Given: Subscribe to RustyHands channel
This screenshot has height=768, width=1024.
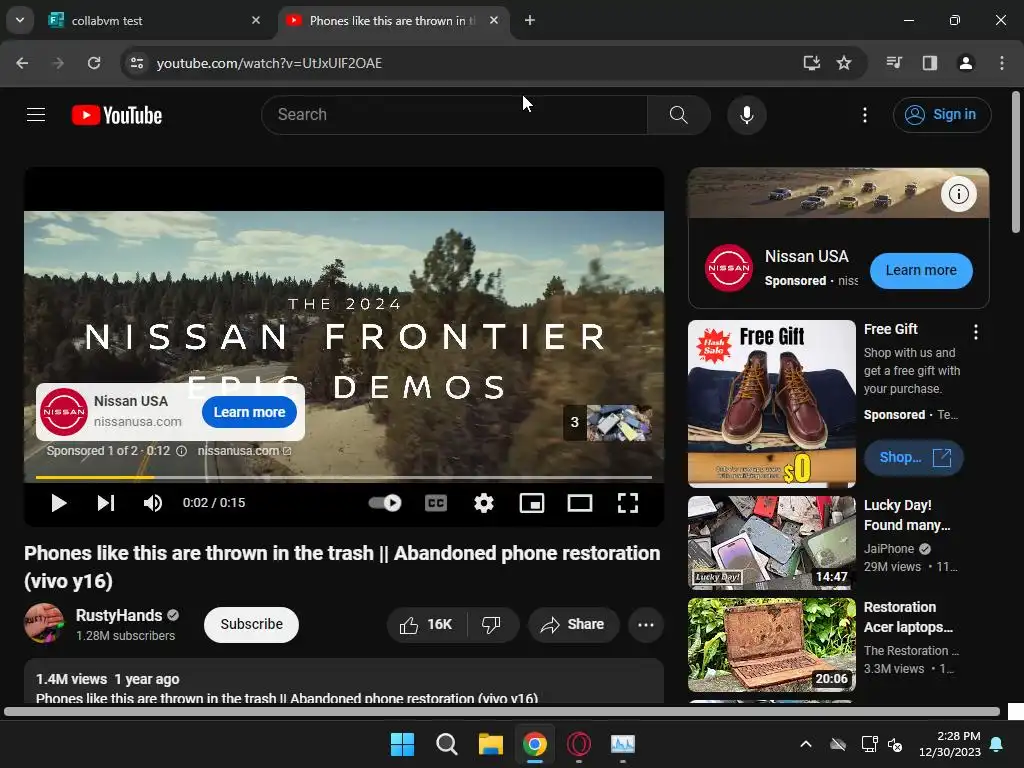Looking at the screenshot, I should pyautogui.click(x=251, y=625).
